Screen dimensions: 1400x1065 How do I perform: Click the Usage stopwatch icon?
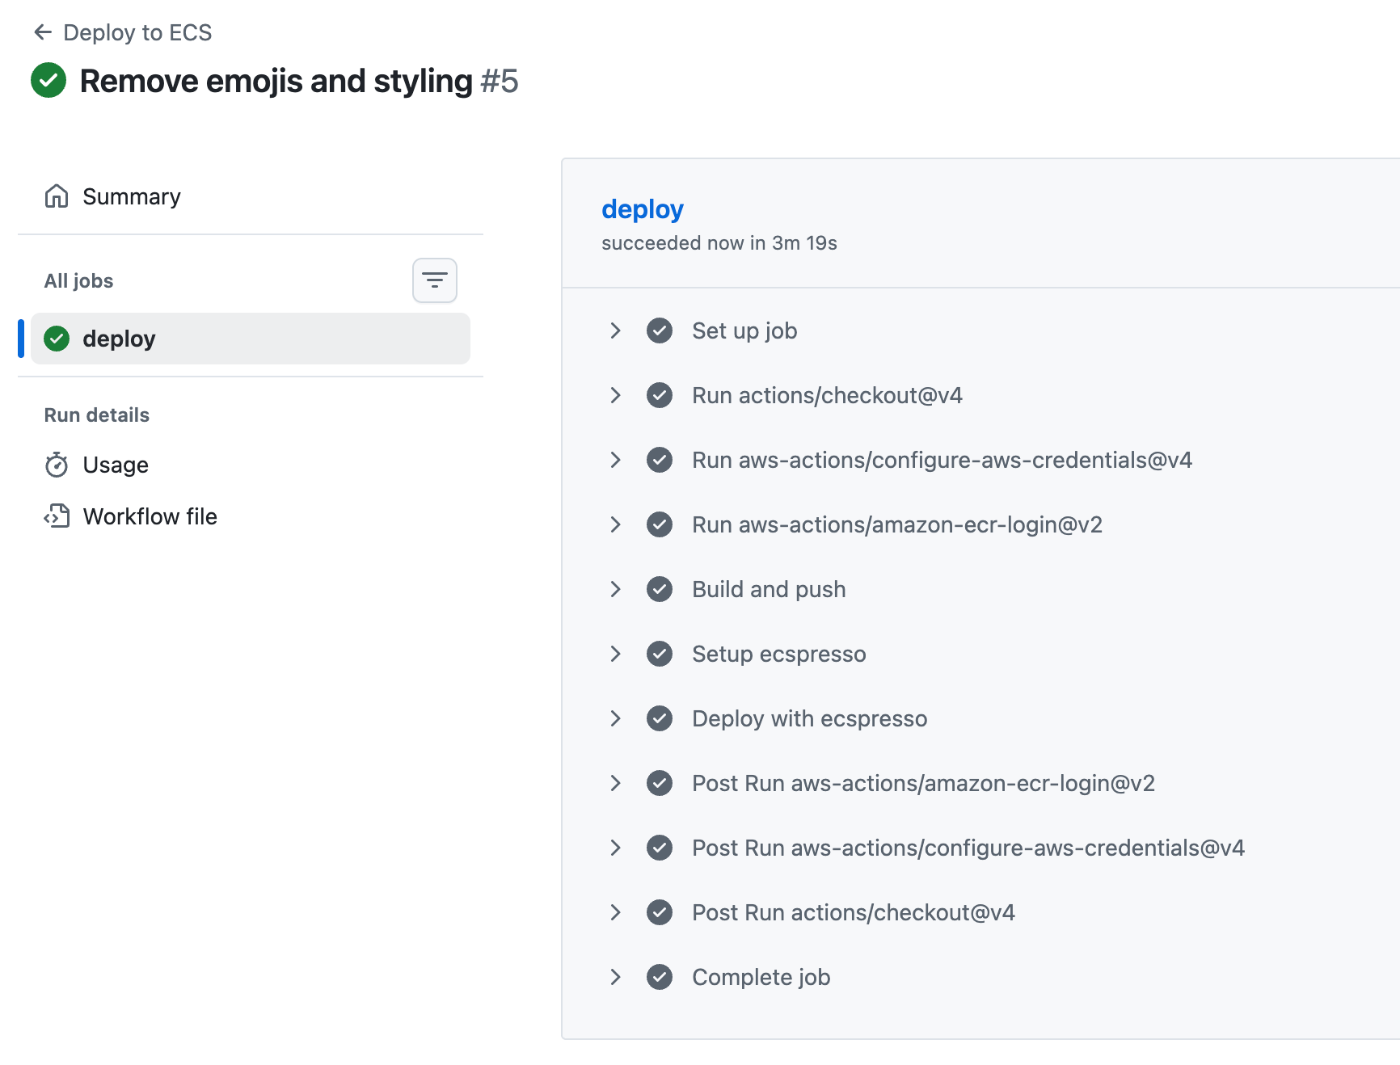click(57, 465)
